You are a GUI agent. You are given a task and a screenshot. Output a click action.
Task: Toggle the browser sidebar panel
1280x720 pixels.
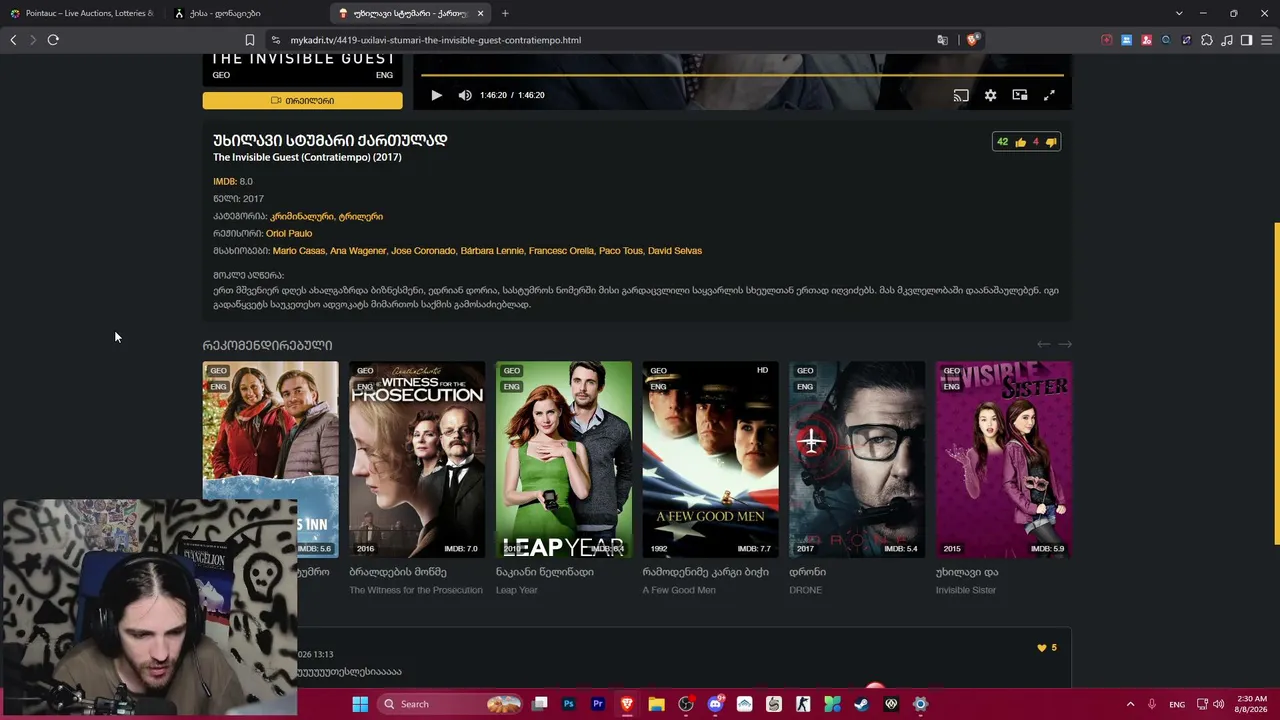[1246, 40]
